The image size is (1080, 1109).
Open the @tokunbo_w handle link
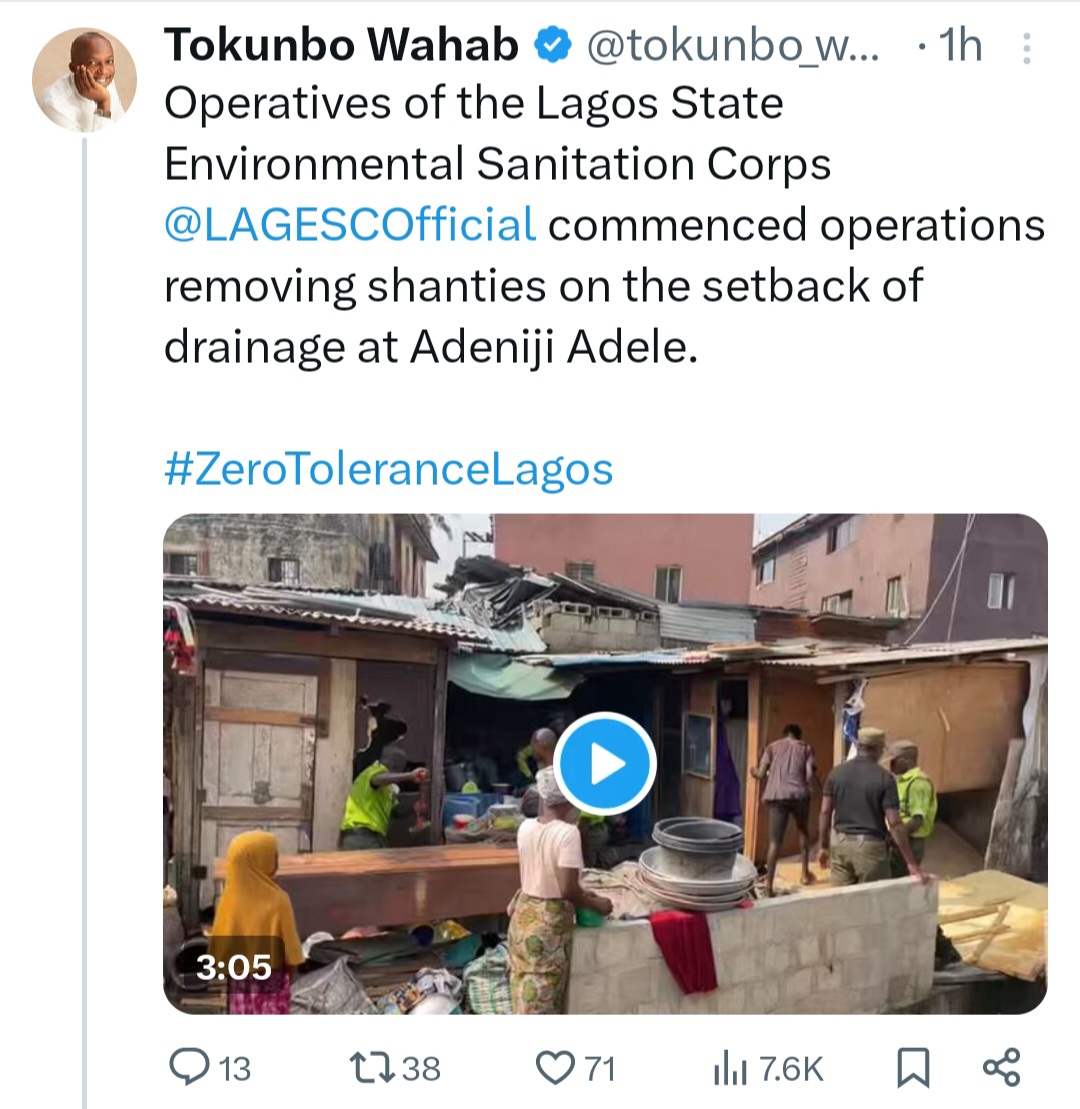[732, 46]
